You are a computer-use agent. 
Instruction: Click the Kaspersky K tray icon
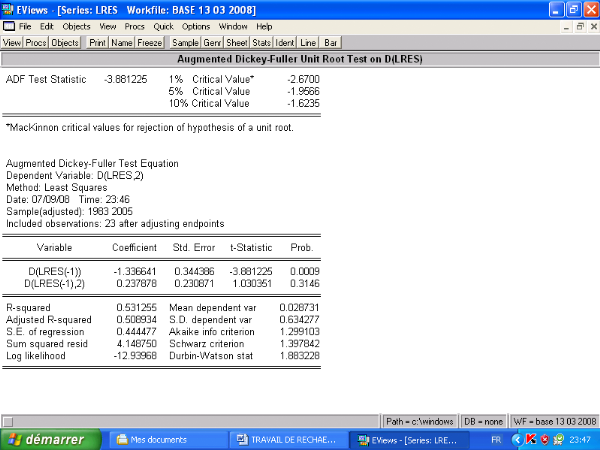click(531, 439)
